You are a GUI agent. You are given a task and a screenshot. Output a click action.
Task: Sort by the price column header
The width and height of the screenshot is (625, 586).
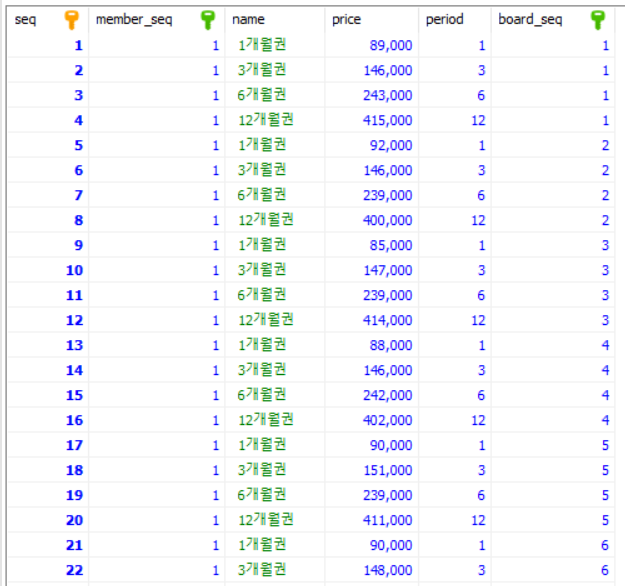pos(371,20)
